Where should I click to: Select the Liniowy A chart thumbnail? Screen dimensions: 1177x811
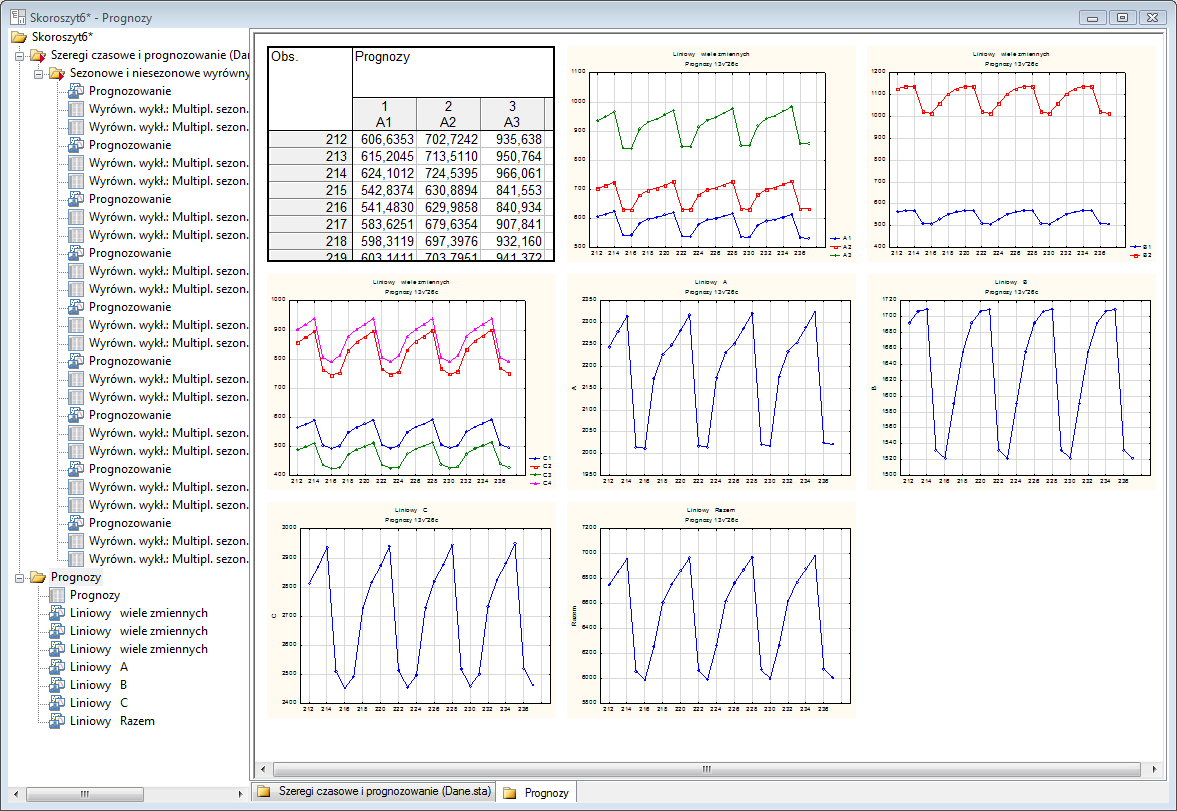pyautogui.click(x=711, y=381)
